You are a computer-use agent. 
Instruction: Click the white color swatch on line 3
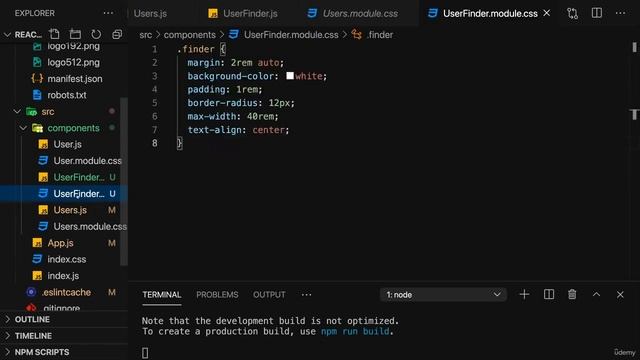290,76
